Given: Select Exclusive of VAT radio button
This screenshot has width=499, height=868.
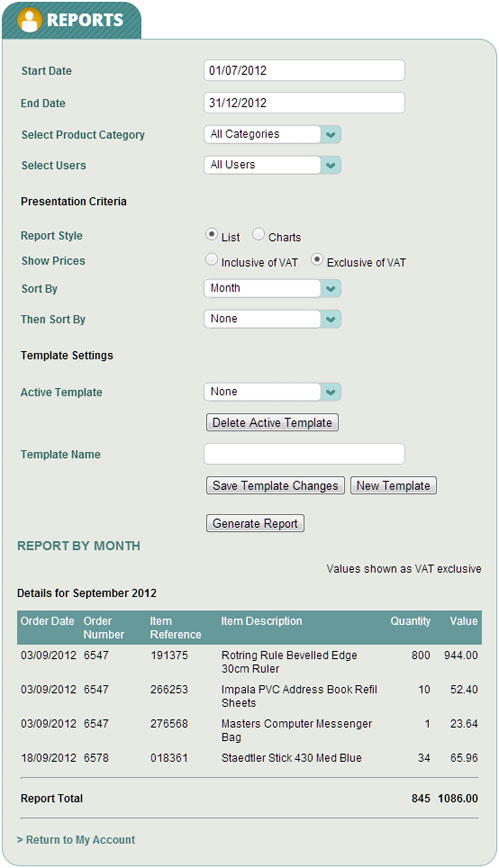Looking at the screenshot, I should [x=317, y=260].
